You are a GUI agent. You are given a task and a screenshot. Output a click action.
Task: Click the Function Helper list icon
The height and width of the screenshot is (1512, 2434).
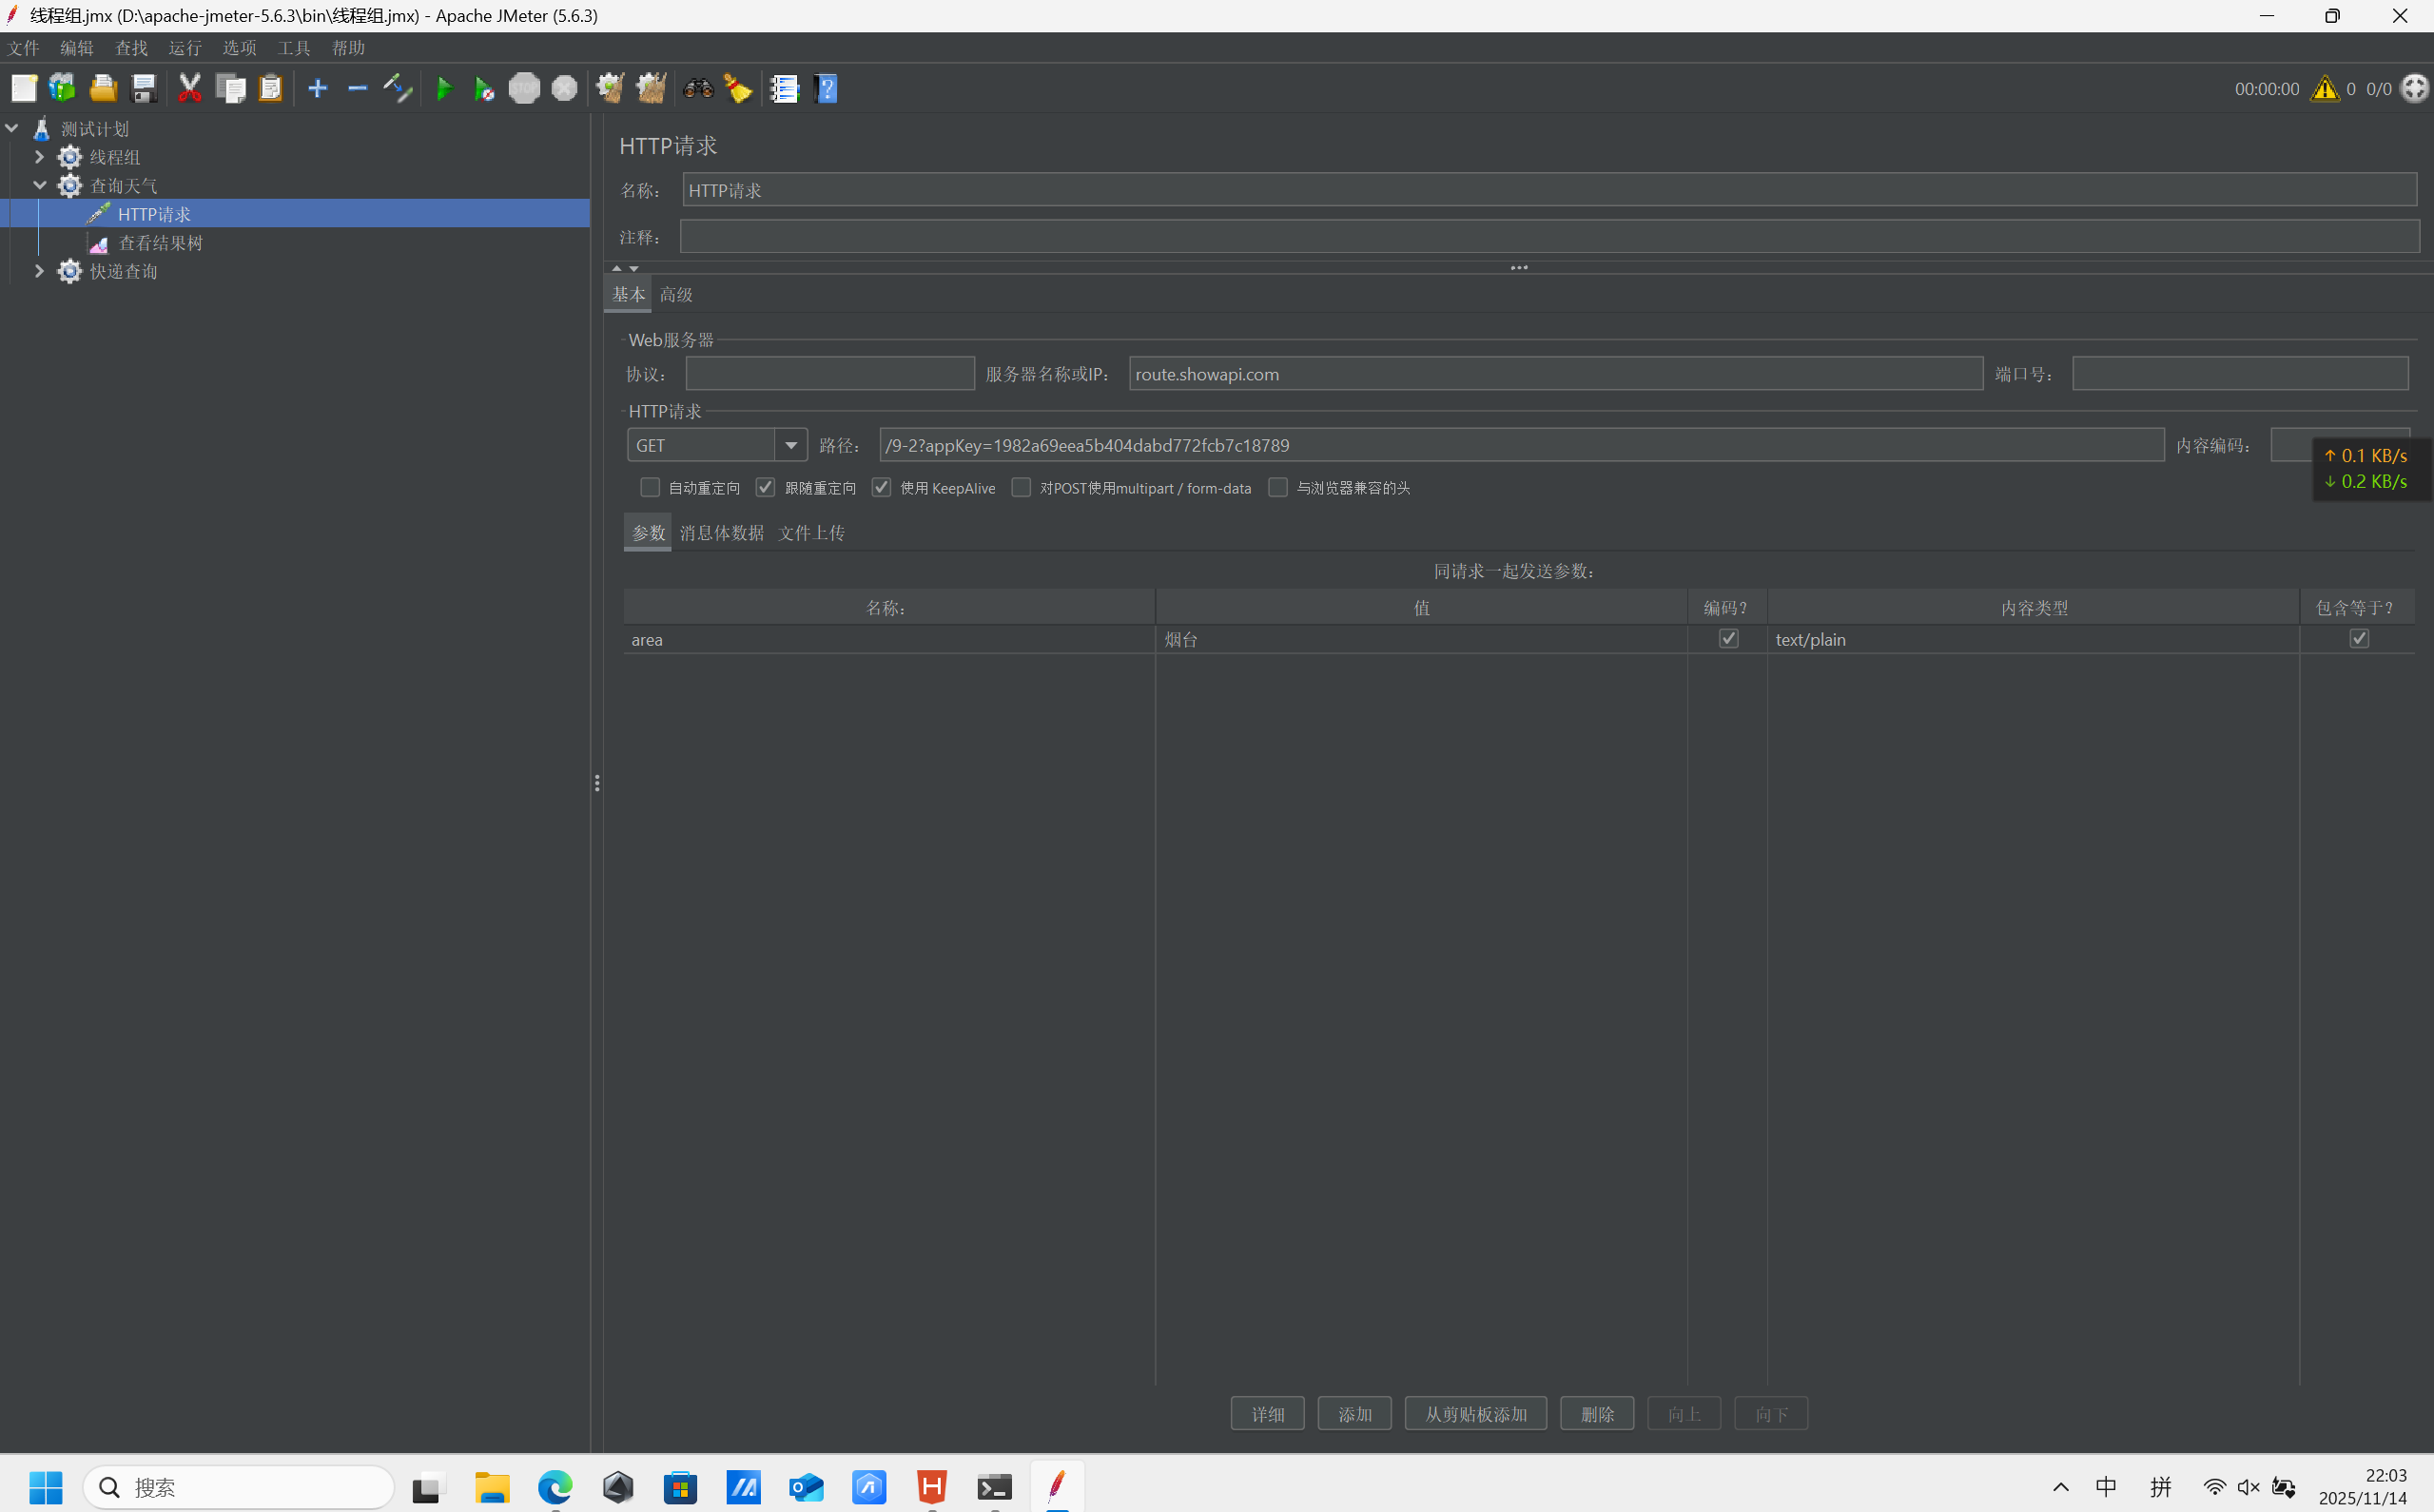pyautogui.click(x=784, y=89)
